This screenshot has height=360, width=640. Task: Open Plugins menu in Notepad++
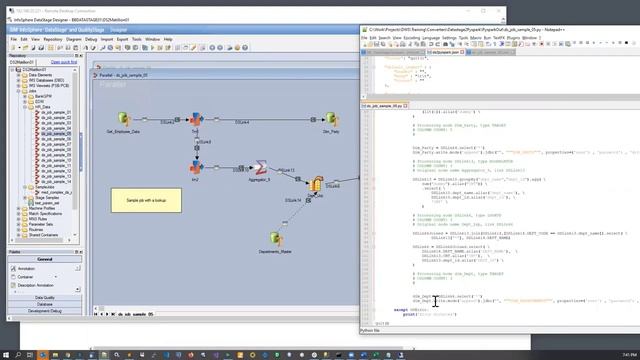click(513, 38)
